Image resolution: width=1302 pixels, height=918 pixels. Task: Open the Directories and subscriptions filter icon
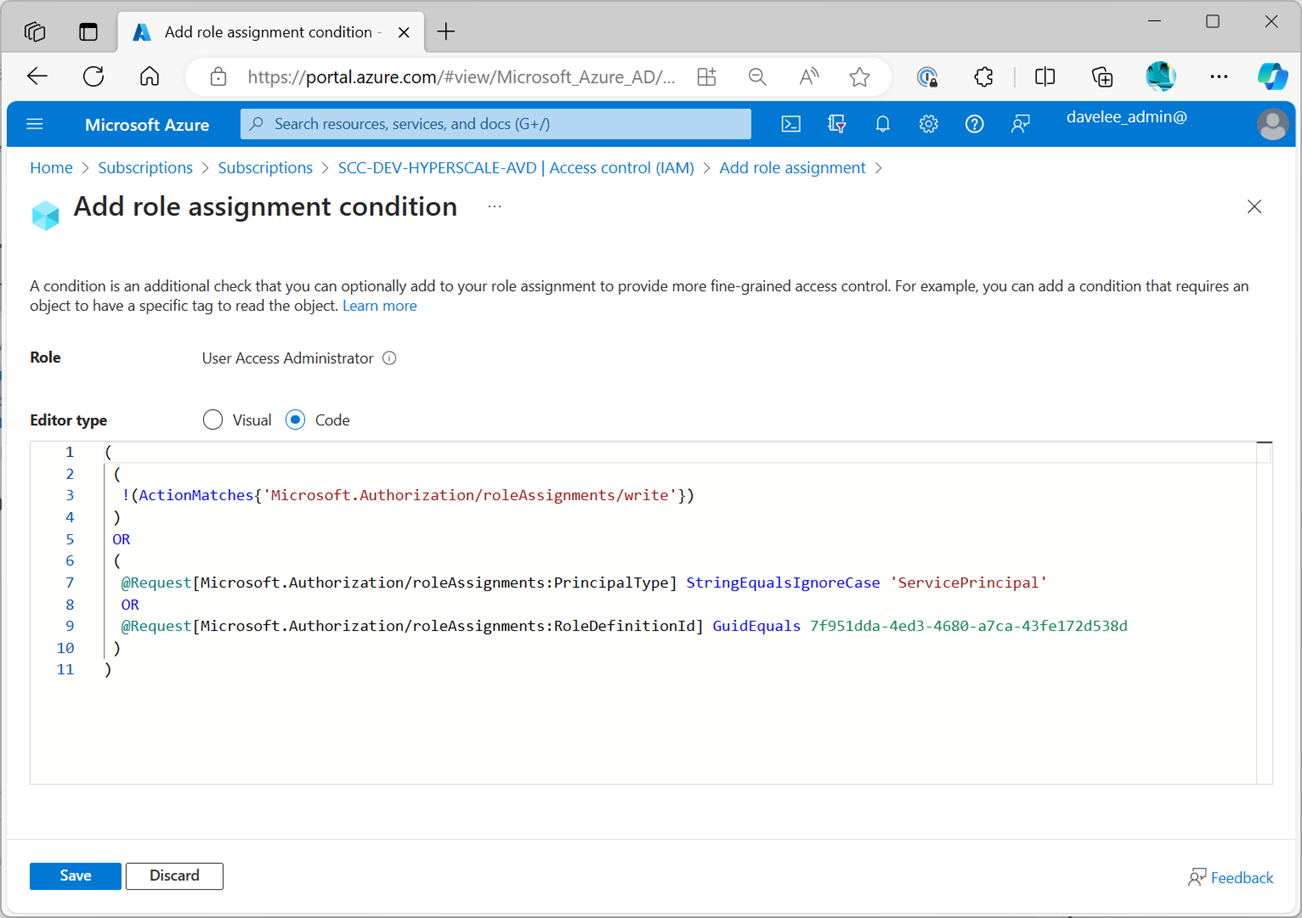(837, 124)
